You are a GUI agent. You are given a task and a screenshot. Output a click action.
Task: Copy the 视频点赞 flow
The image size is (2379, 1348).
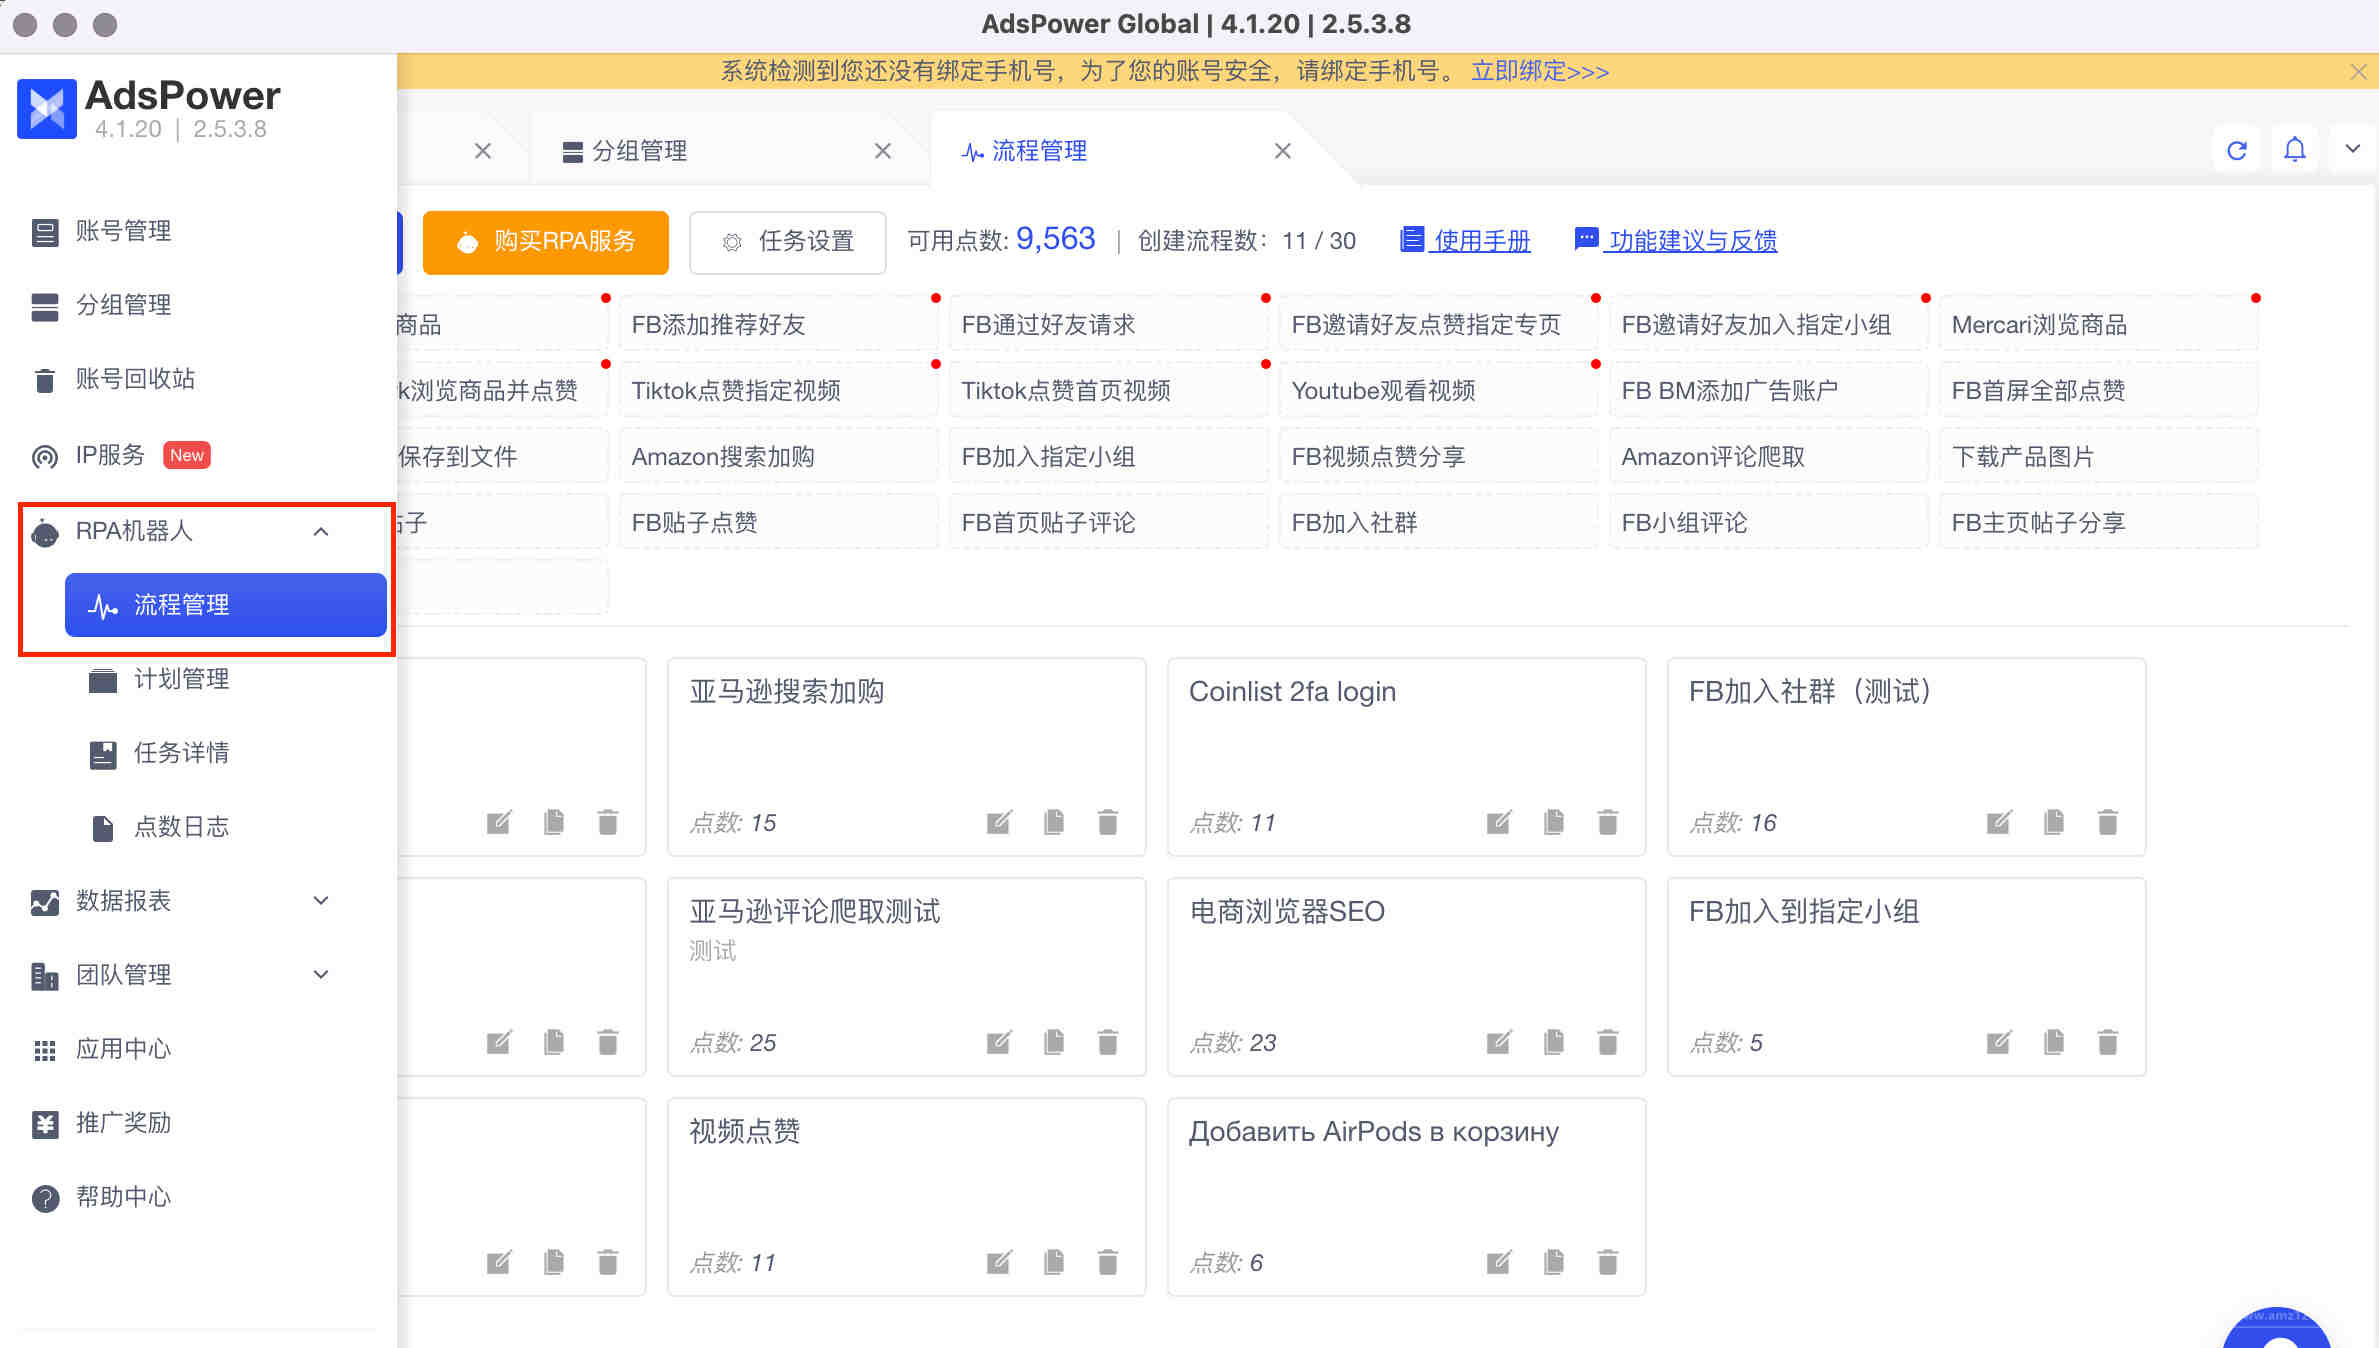pos(1053,1262)
